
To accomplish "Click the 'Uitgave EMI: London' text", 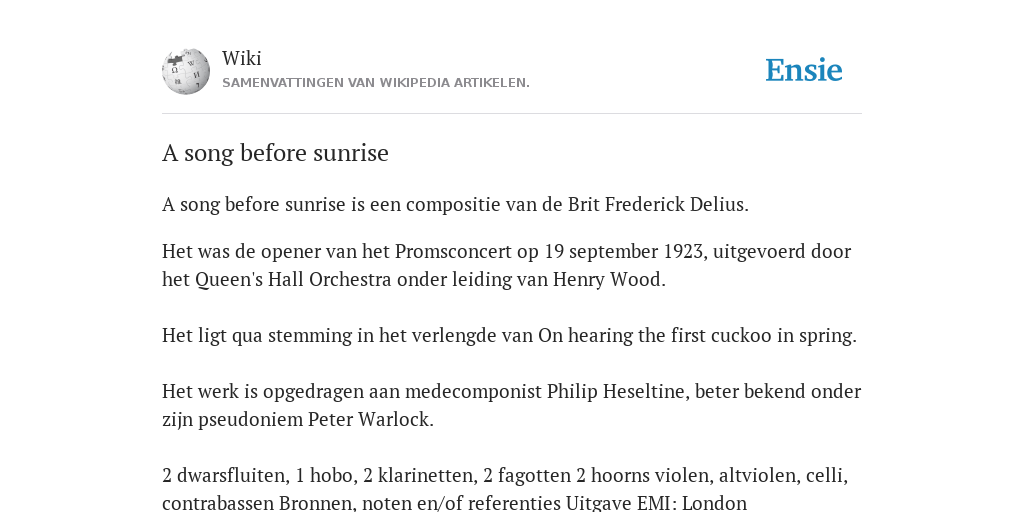I will tap(656, 503).
